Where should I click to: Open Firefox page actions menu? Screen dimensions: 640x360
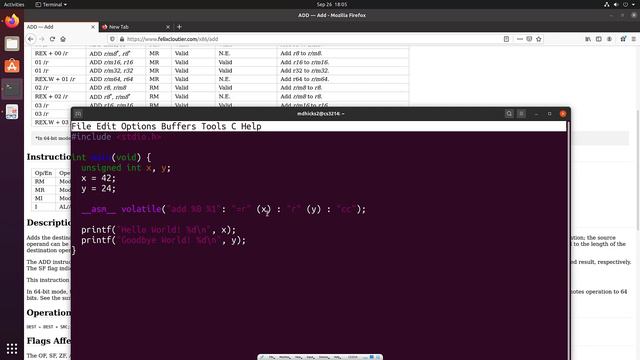[520, 39]
